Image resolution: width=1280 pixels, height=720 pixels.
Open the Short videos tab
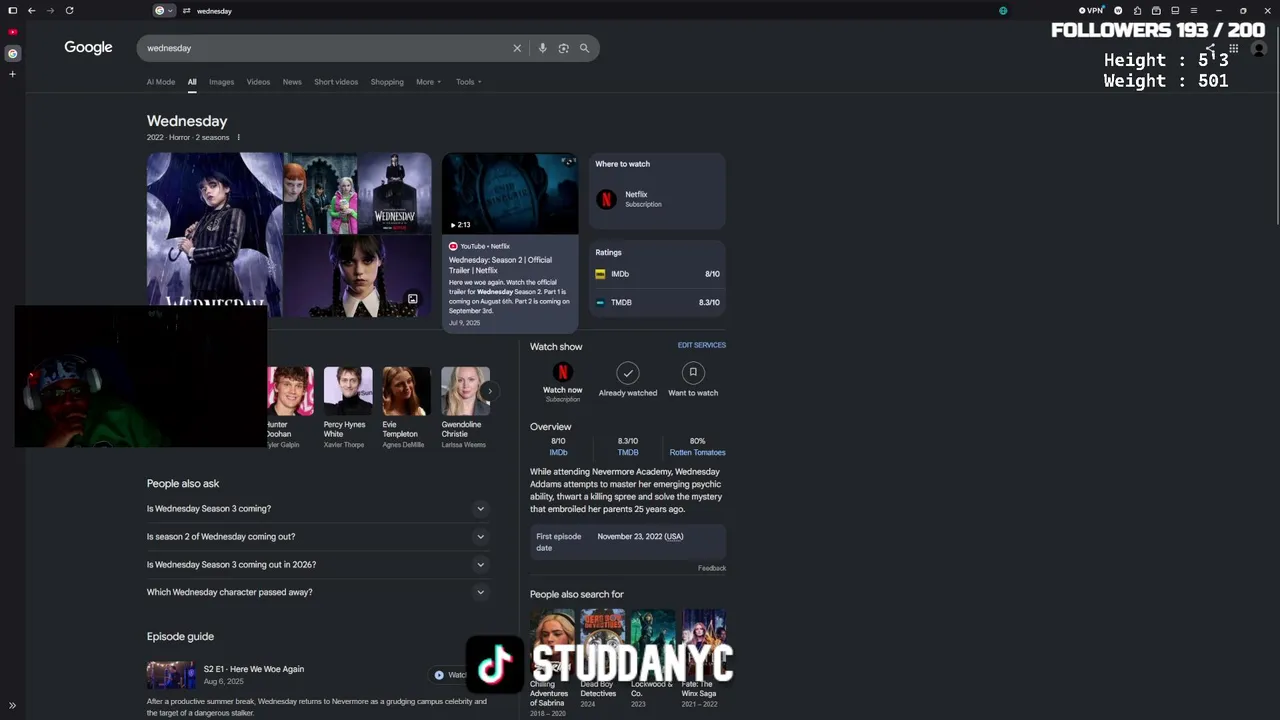336,82
